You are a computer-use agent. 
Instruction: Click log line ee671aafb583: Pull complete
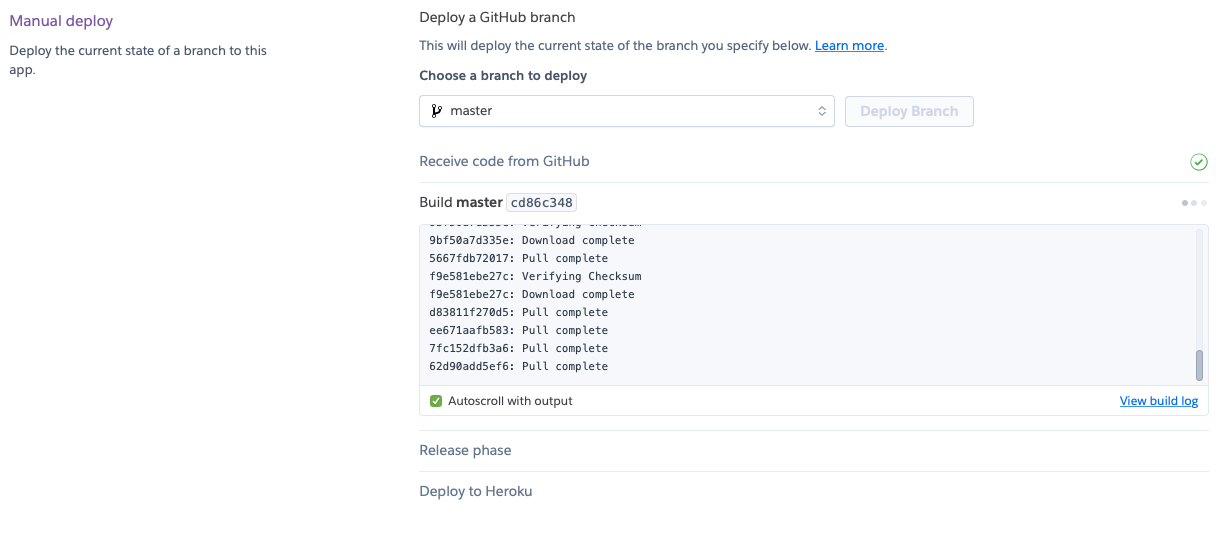click(x=518, y=331)
